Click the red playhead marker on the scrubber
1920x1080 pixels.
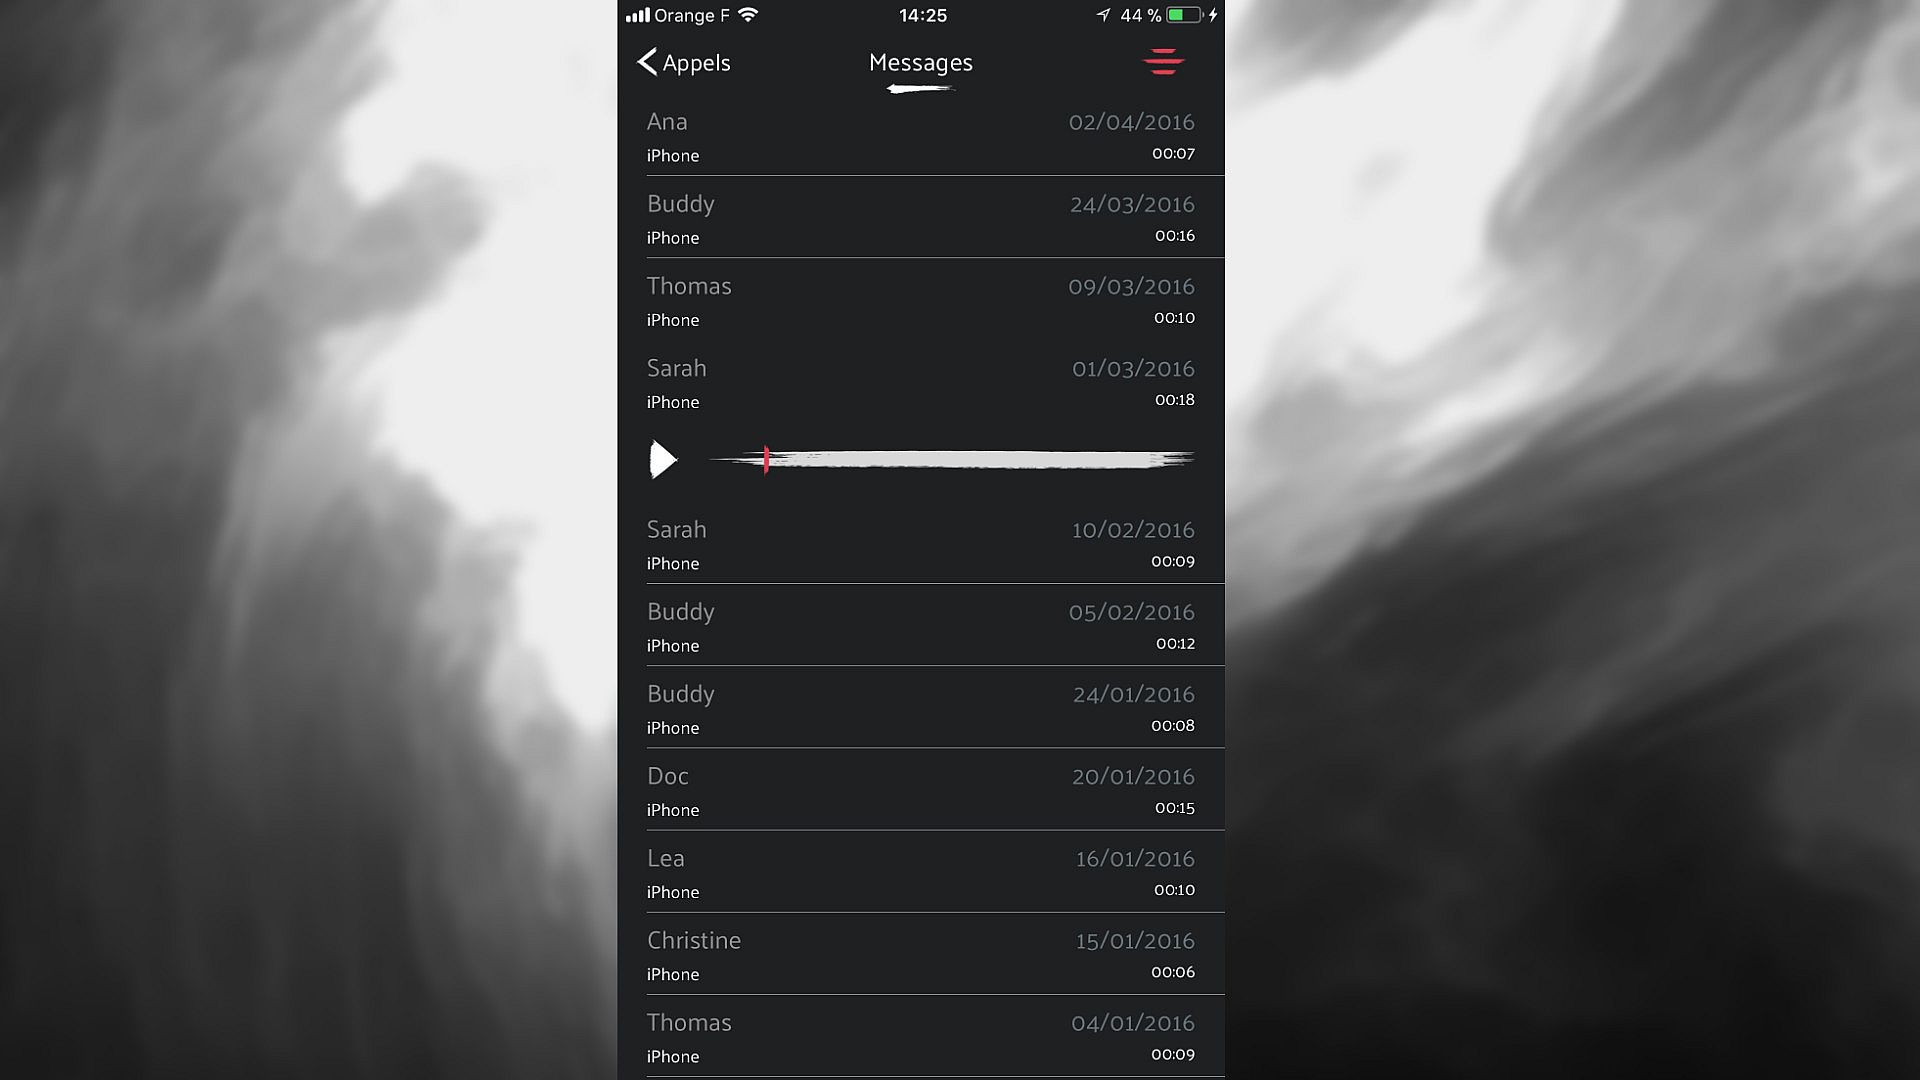coord(766,460)
